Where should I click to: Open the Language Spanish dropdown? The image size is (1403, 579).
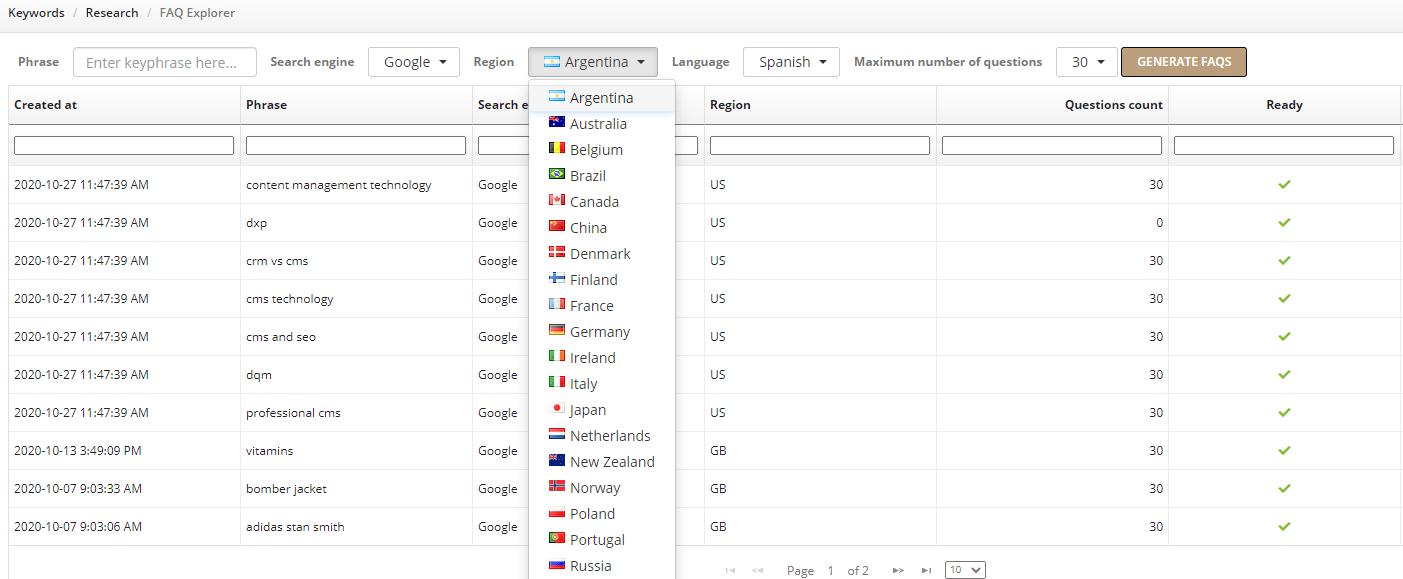792,62
